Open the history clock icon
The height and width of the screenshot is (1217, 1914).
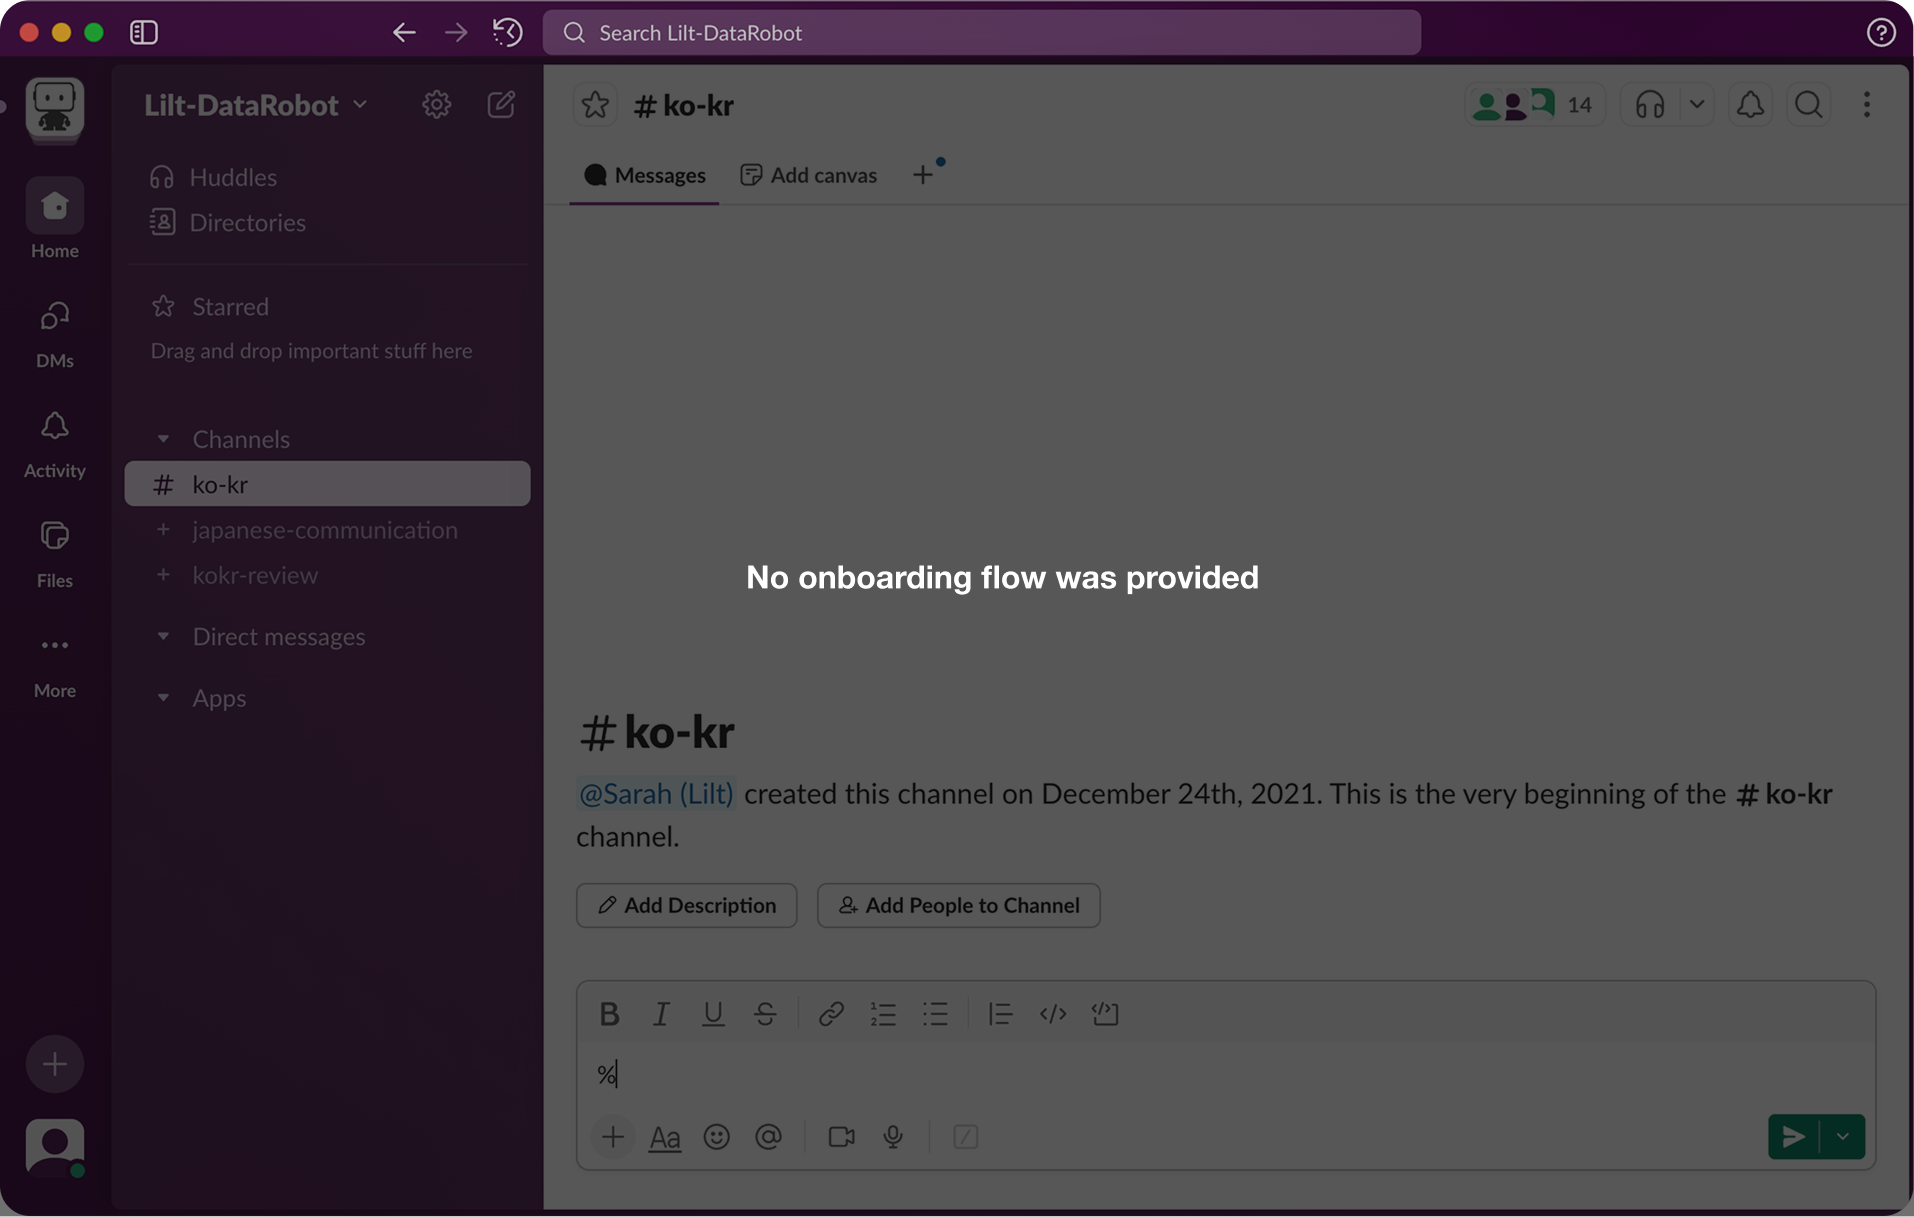[508, 32]
